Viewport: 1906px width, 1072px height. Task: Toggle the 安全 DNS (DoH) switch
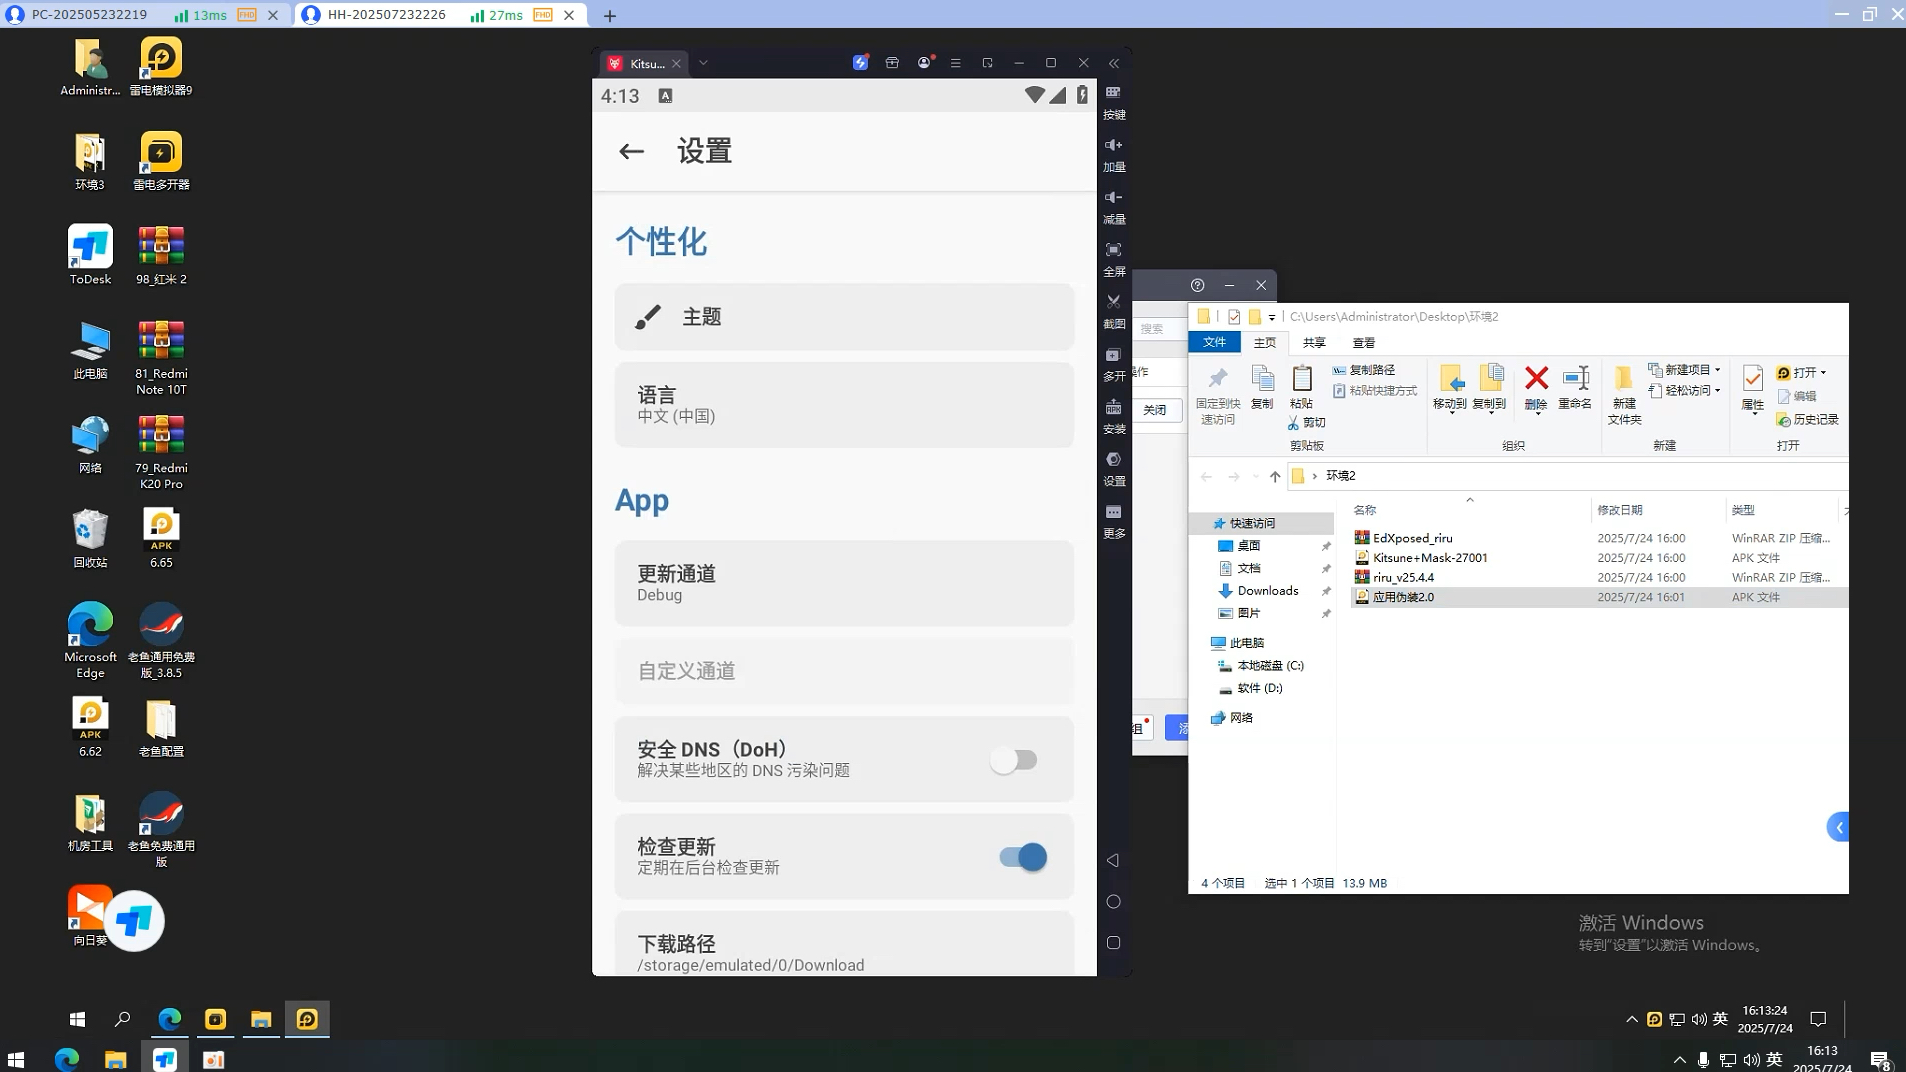pyautogui.click(x=1014, y=760)
